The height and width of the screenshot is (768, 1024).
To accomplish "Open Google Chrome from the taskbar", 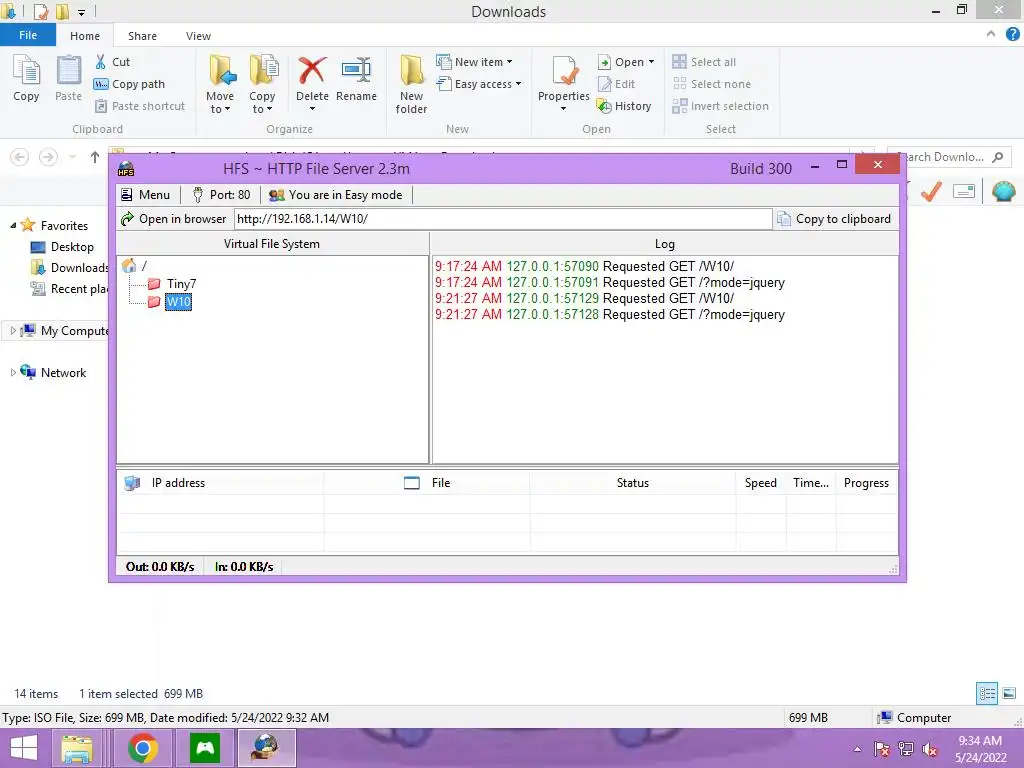I will 143,748.
